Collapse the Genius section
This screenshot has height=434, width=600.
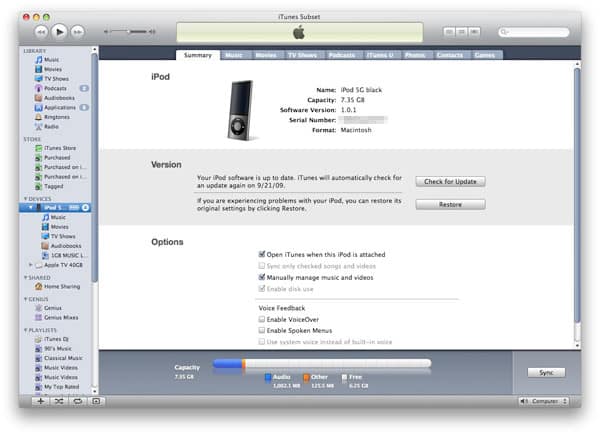pos(26,299)
